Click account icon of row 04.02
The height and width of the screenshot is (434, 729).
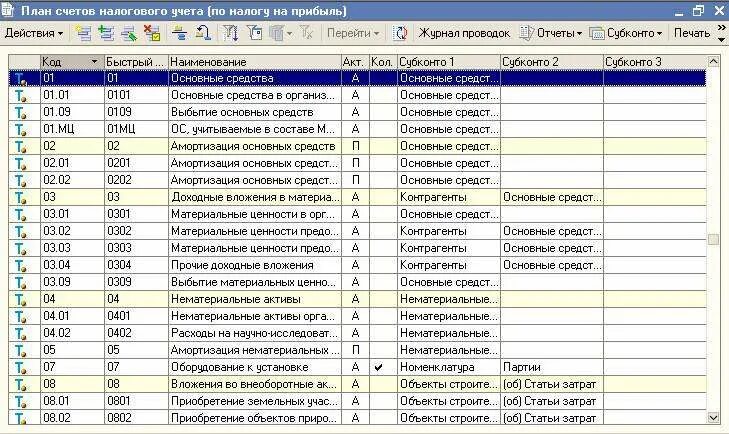point(20,334)
